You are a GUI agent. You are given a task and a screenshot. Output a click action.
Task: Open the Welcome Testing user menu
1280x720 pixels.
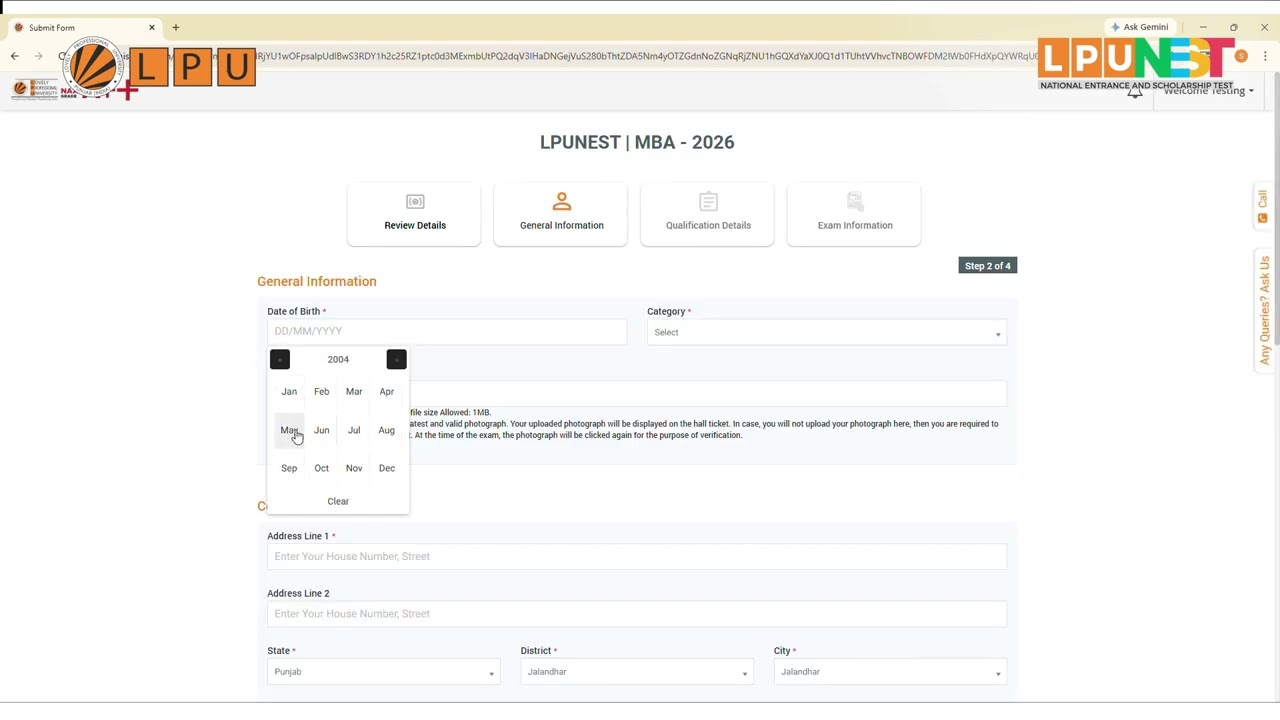point(1208,91)
